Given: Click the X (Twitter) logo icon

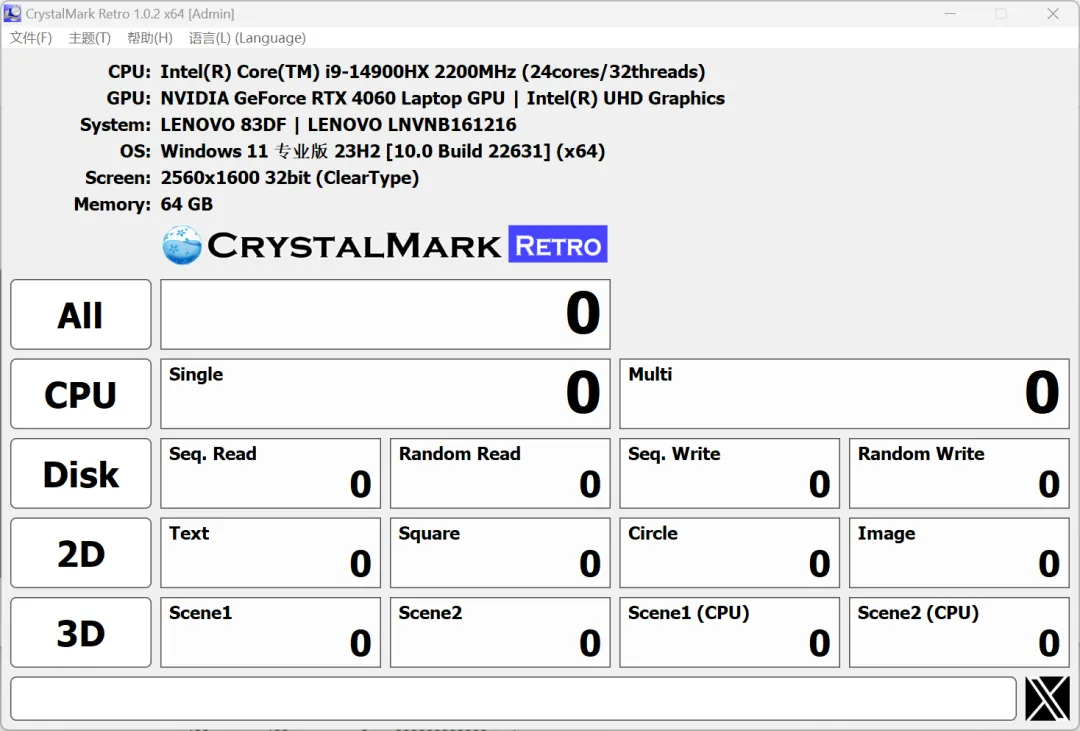Looking at the screenshot, I should [x=1048, y=699].
